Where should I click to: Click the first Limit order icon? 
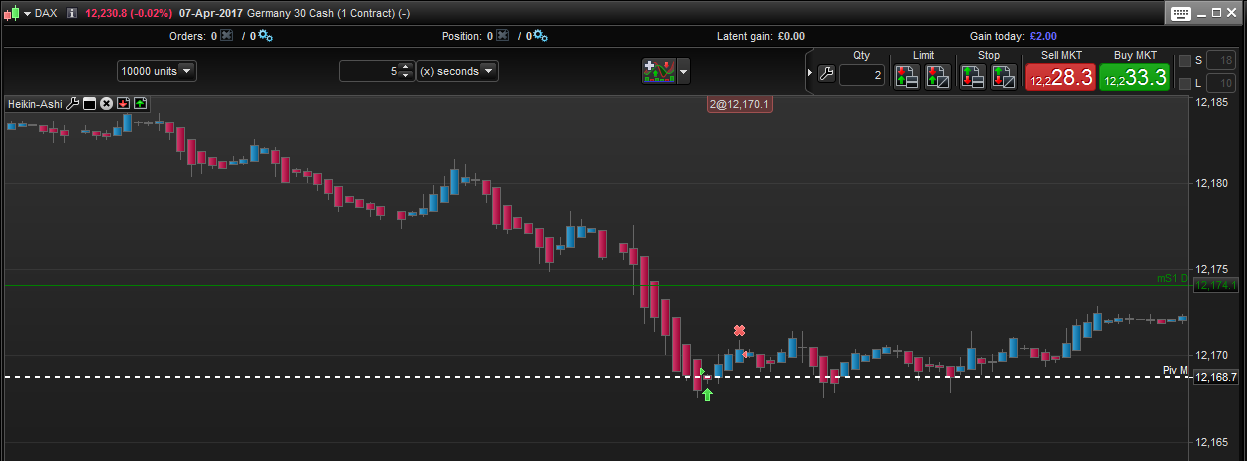pyautogui.click(x=907, y=76)
